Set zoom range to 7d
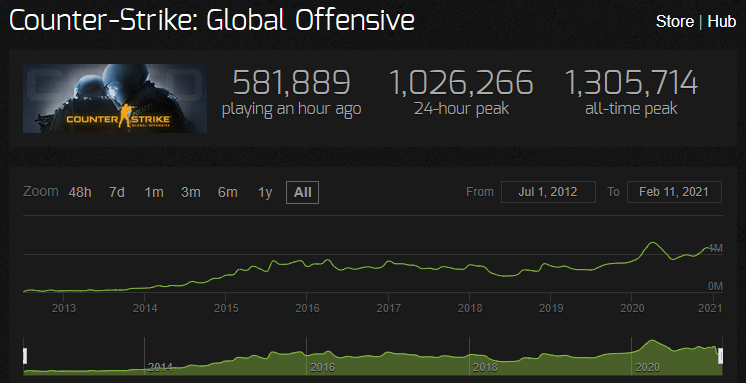This screenshot has height=383, width=746. coord(117,193)
